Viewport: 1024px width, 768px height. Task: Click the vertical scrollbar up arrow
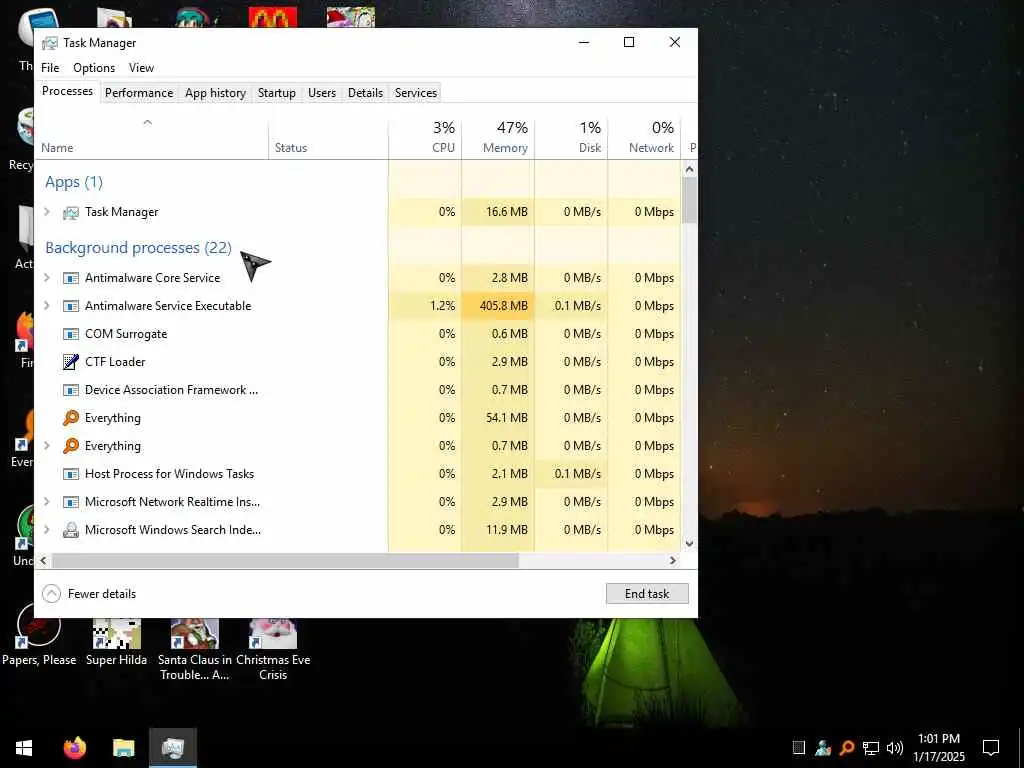[689, 170]
